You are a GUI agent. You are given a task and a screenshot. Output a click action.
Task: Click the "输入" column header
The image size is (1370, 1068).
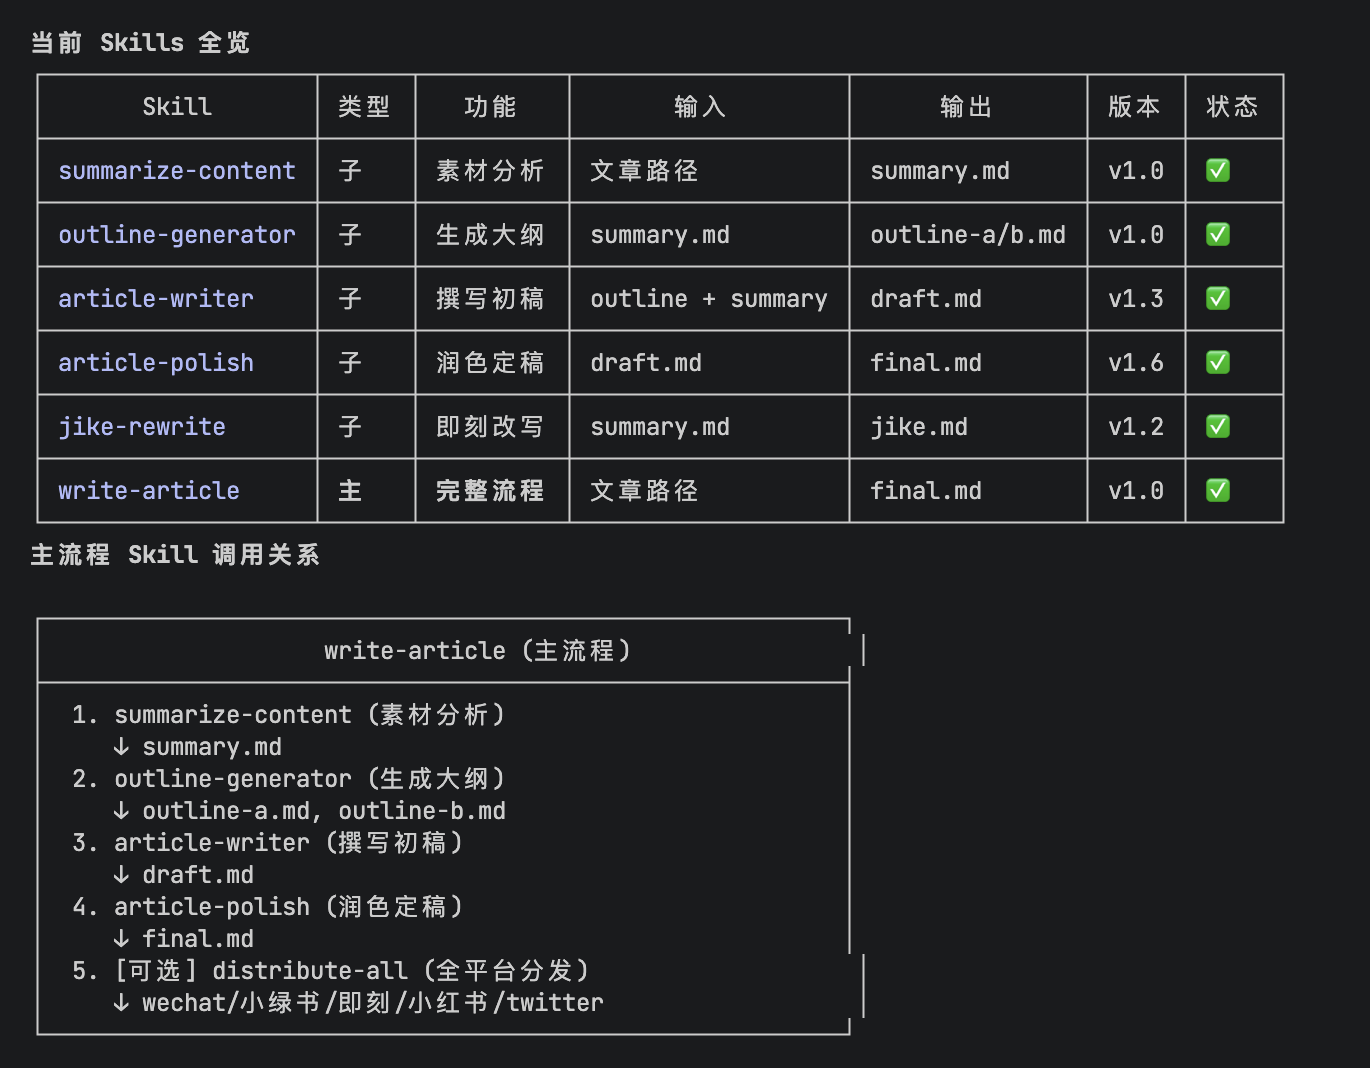click(699, 107)
